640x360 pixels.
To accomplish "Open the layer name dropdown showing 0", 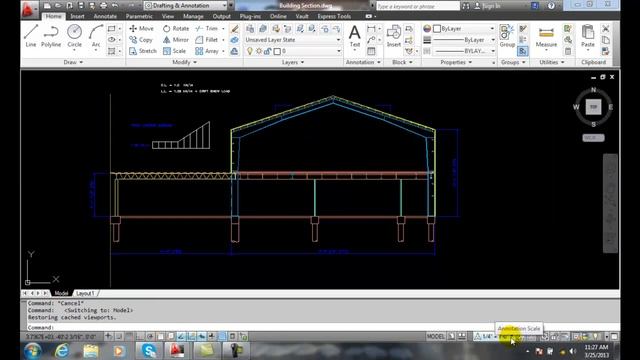I will [293, 51].
